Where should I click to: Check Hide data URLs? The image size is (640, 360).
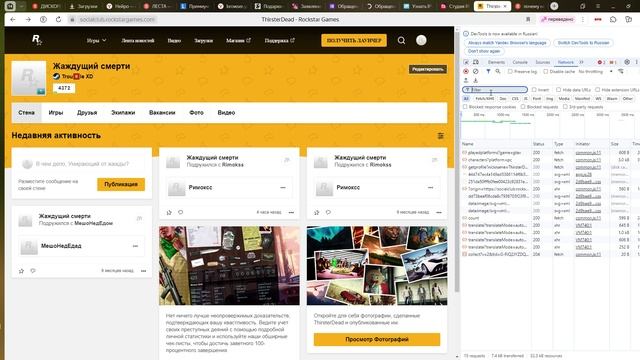[x=558, y=90]
